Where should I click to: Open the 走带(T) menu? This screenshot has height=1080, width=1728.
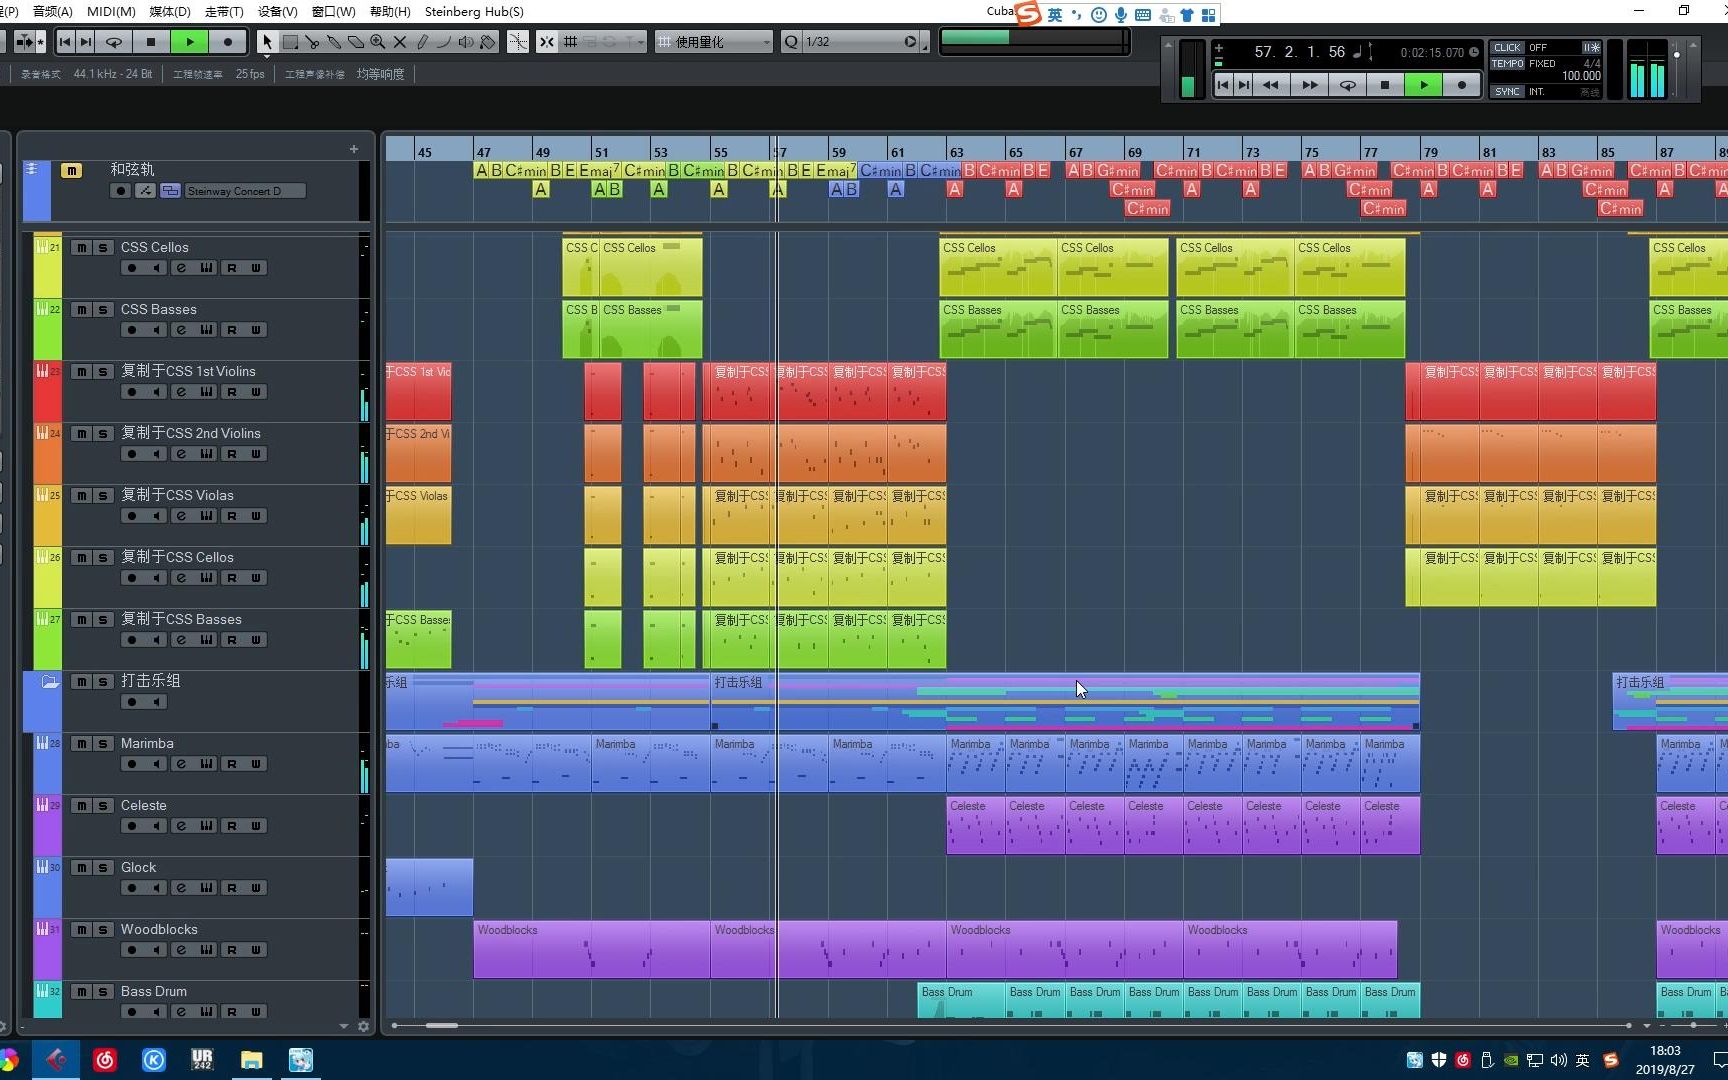pyautogui.click(x=223, y=11)
